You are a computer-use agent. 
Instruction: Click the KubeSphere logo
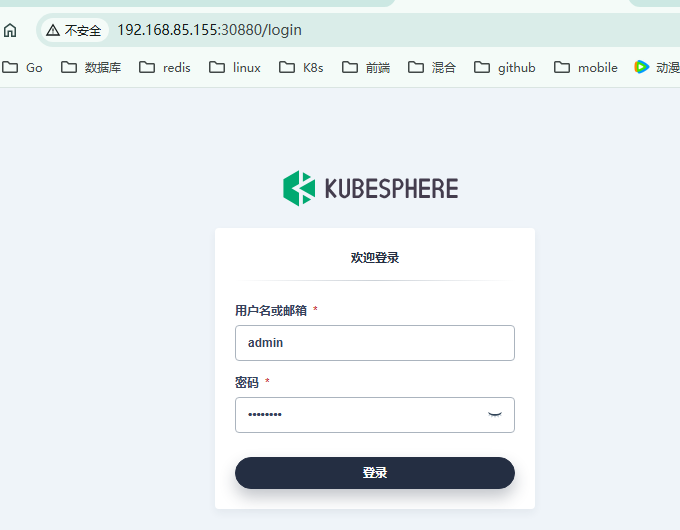pyautogui.click(x=371, y=188)
